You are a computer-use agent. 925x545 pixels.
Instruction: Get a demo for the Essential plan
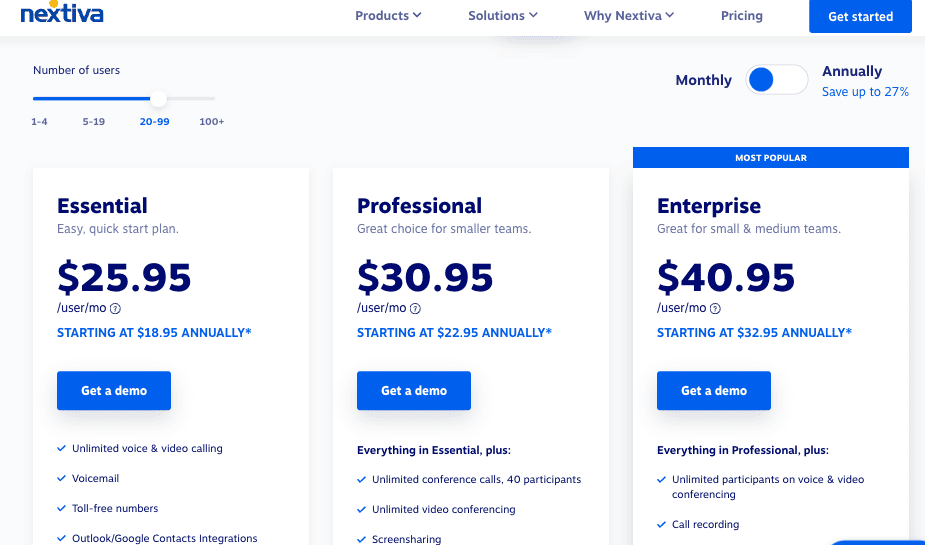[x=114, y=391]
